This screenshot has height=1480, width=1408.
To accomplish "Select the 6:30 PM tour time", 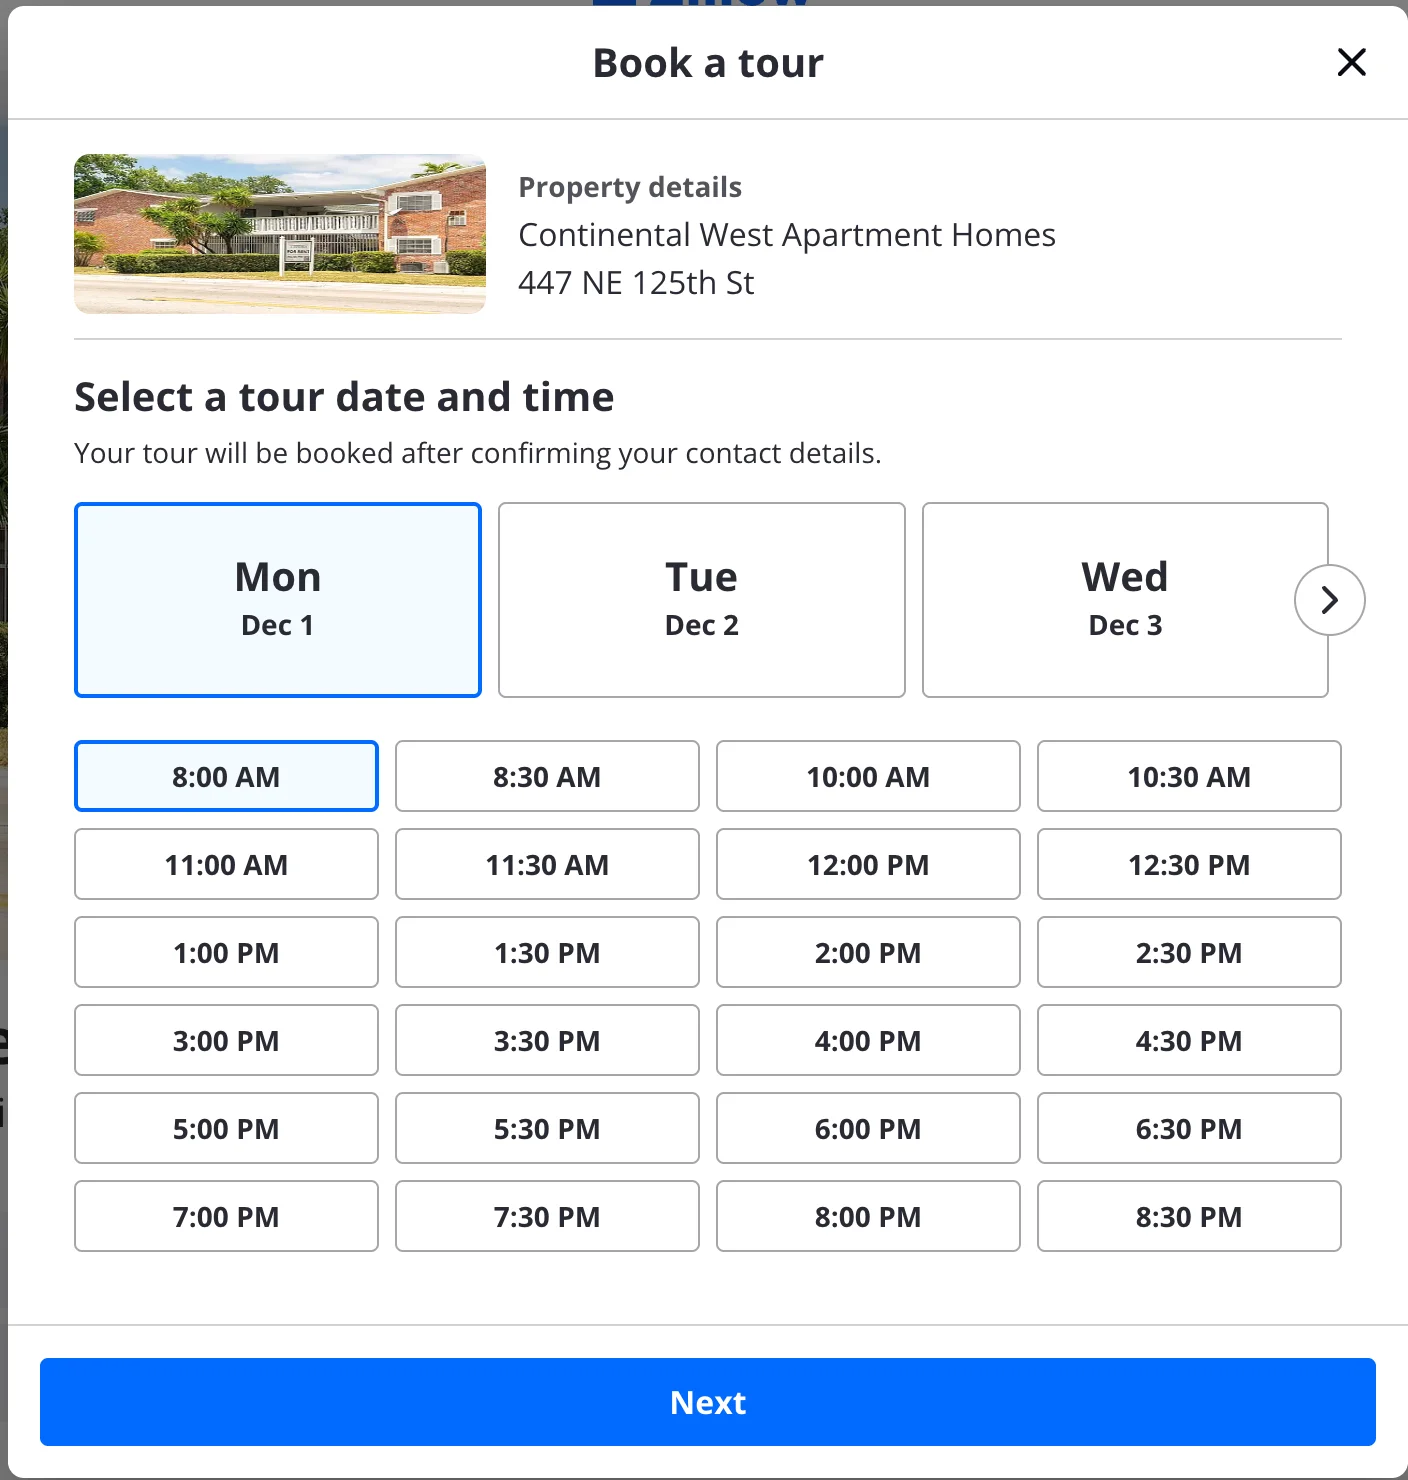I will pyautogui.click(x=1189, y=1128).
